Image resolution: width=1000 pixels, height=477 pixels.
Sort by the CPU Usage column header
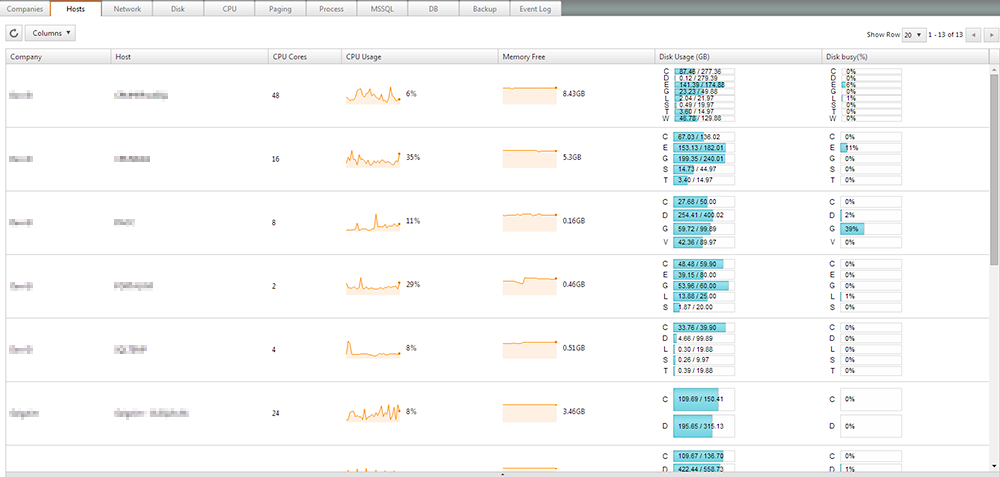coord(420,57)
